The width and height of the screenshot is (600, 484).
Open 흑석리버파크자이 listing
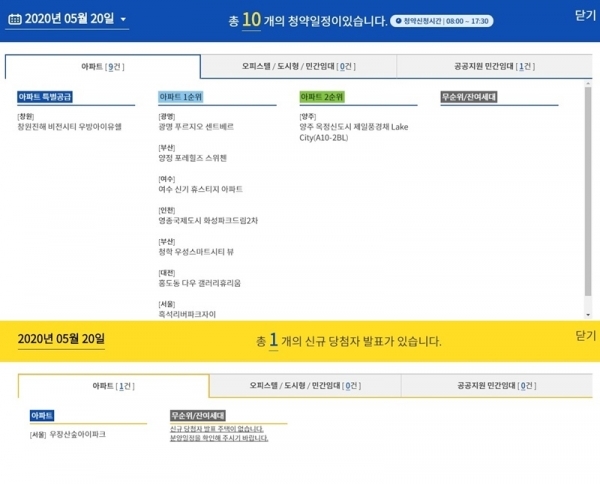tap(187, 315)
